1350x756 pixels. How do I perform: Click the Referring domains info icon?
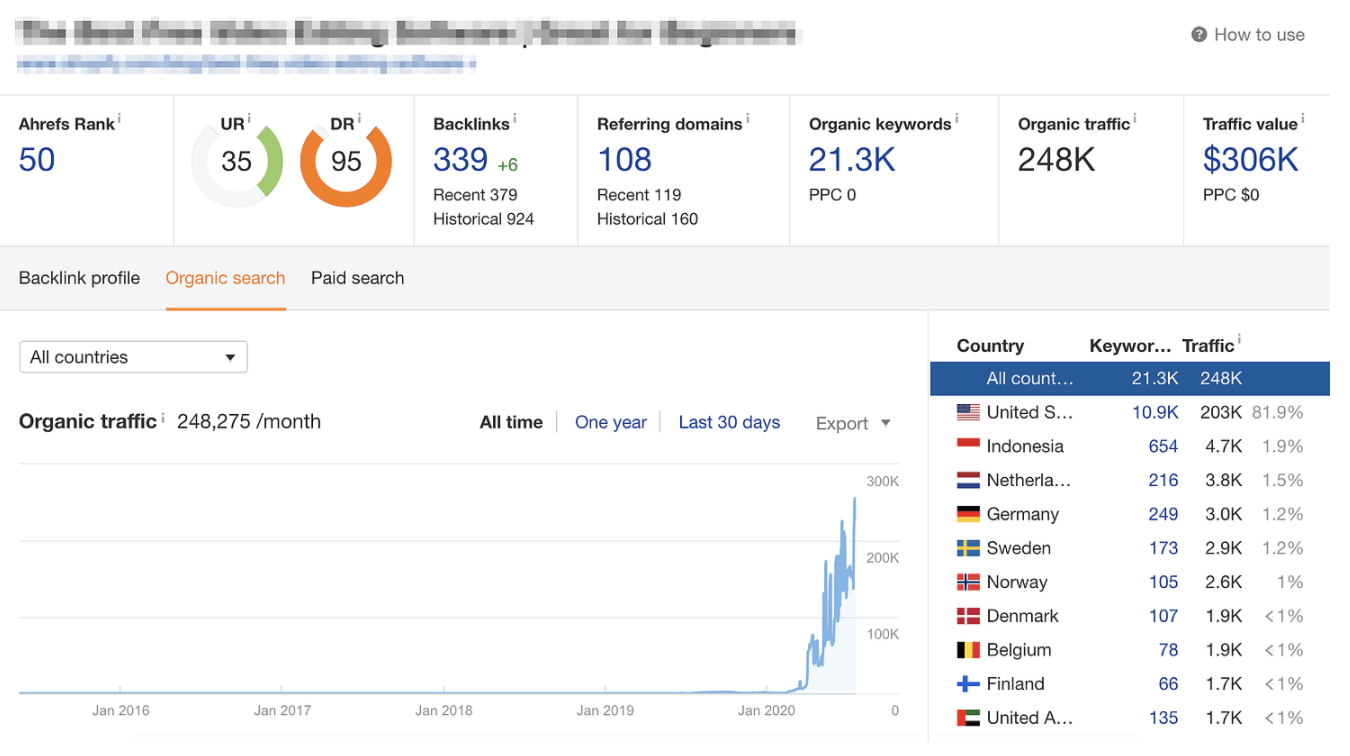(748, 118)
